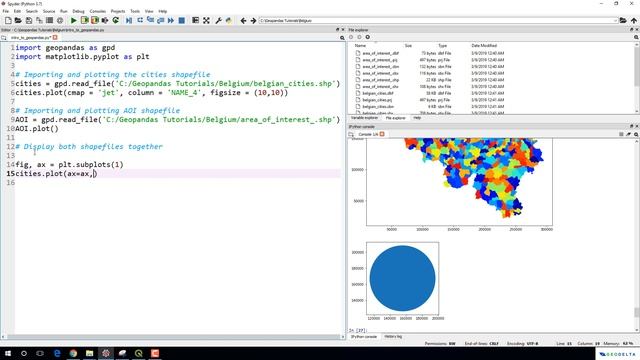Sort files by the Name column header
Image resolution: width=640 pixels, height=360 pixels.
360,46
